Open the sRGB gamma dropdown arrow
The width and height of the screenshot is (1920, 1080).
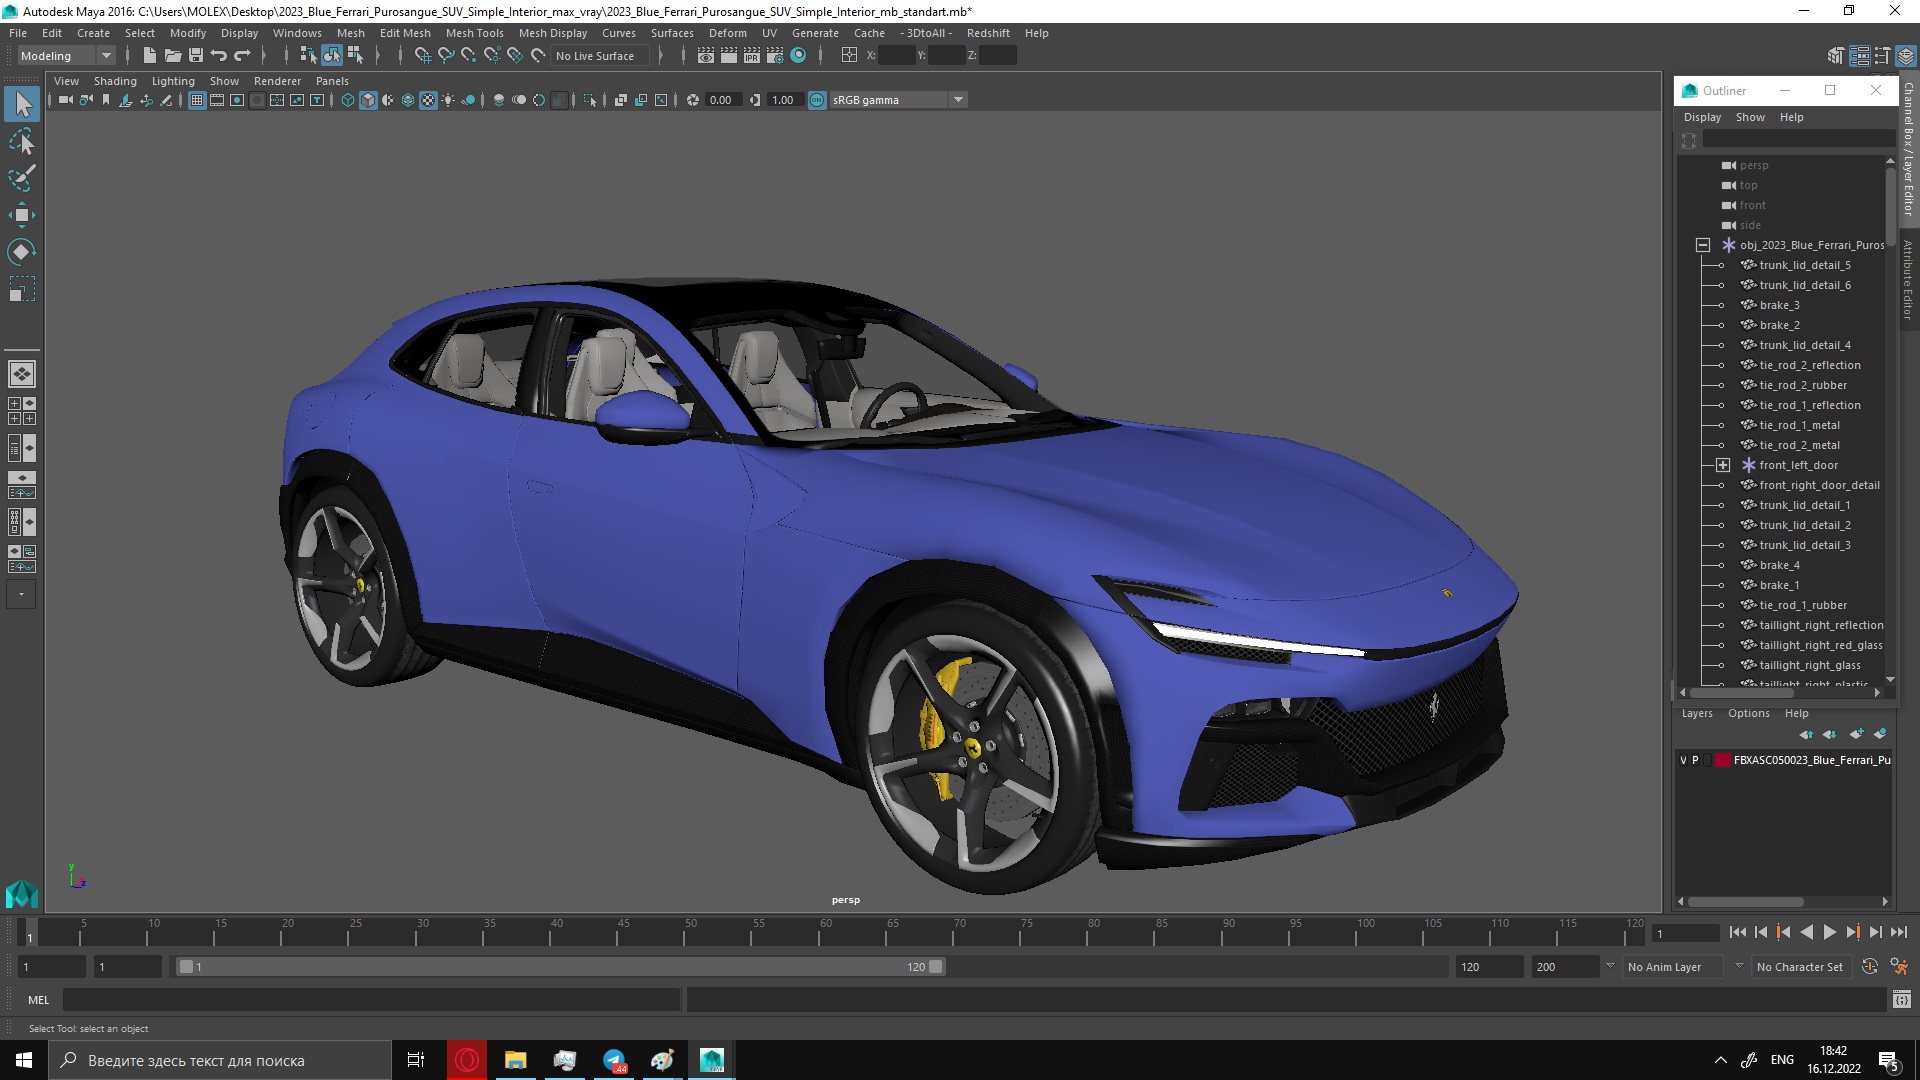(x=958, y=100)
